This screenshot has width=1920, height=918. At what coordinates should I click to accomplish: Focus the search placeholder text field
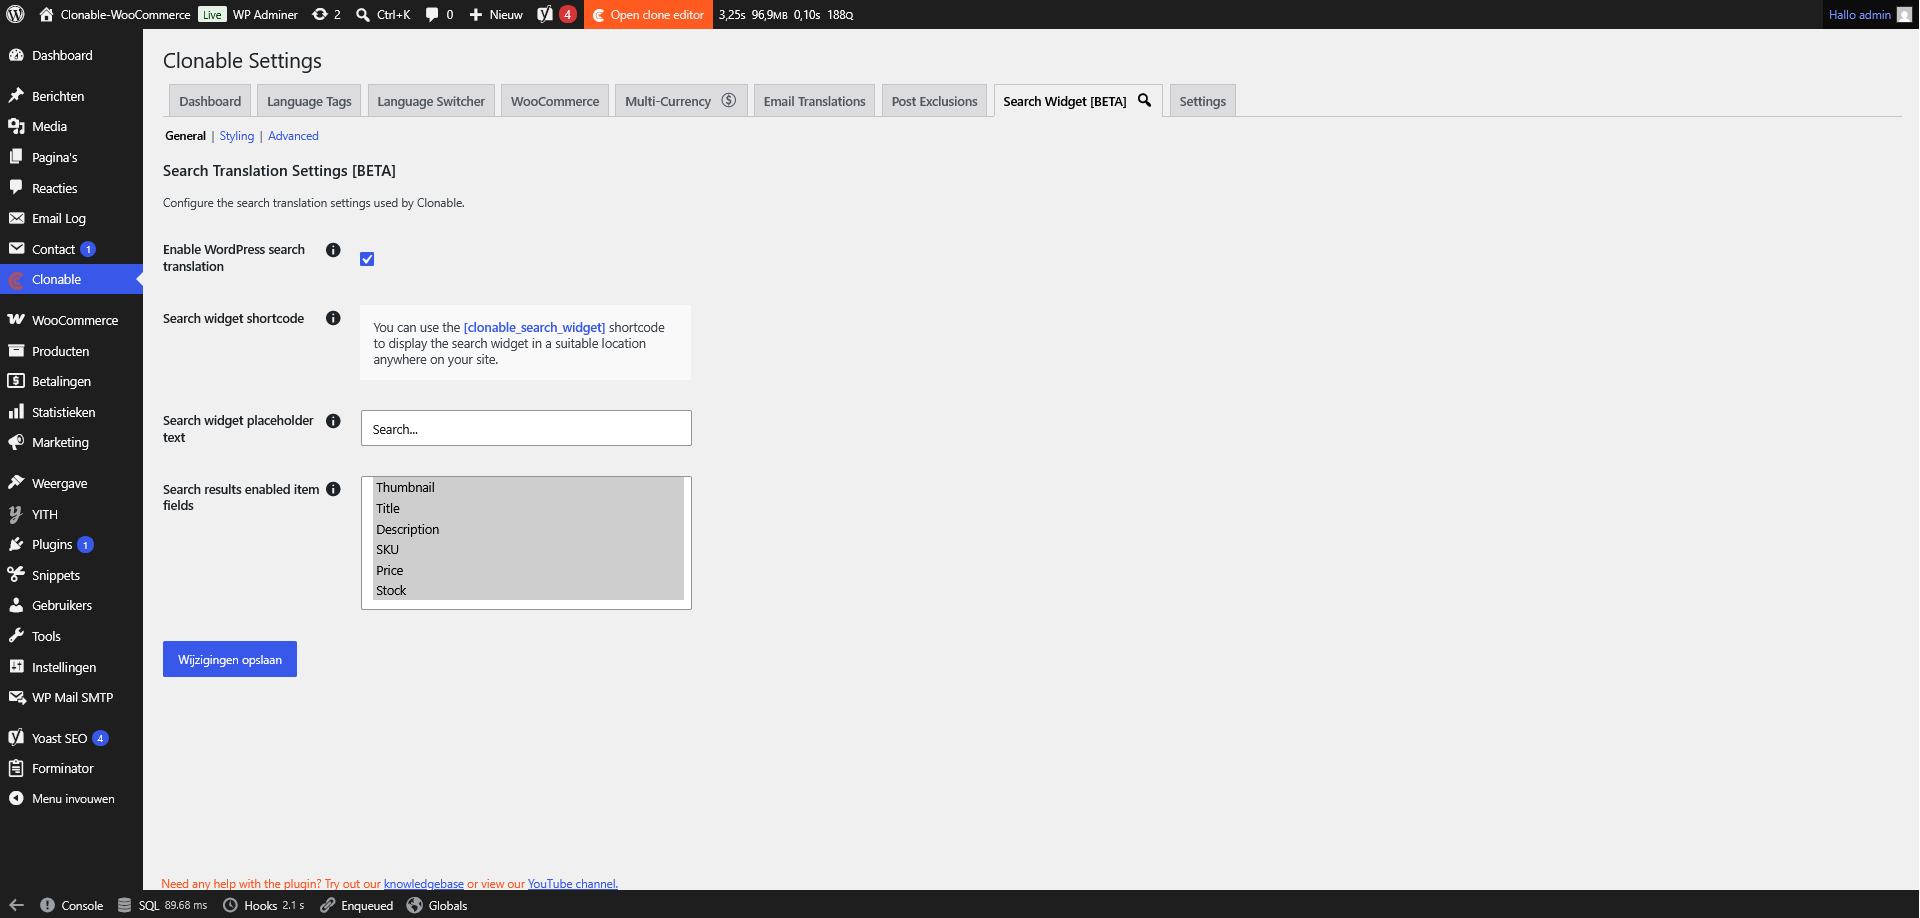[x=526, y=428]
